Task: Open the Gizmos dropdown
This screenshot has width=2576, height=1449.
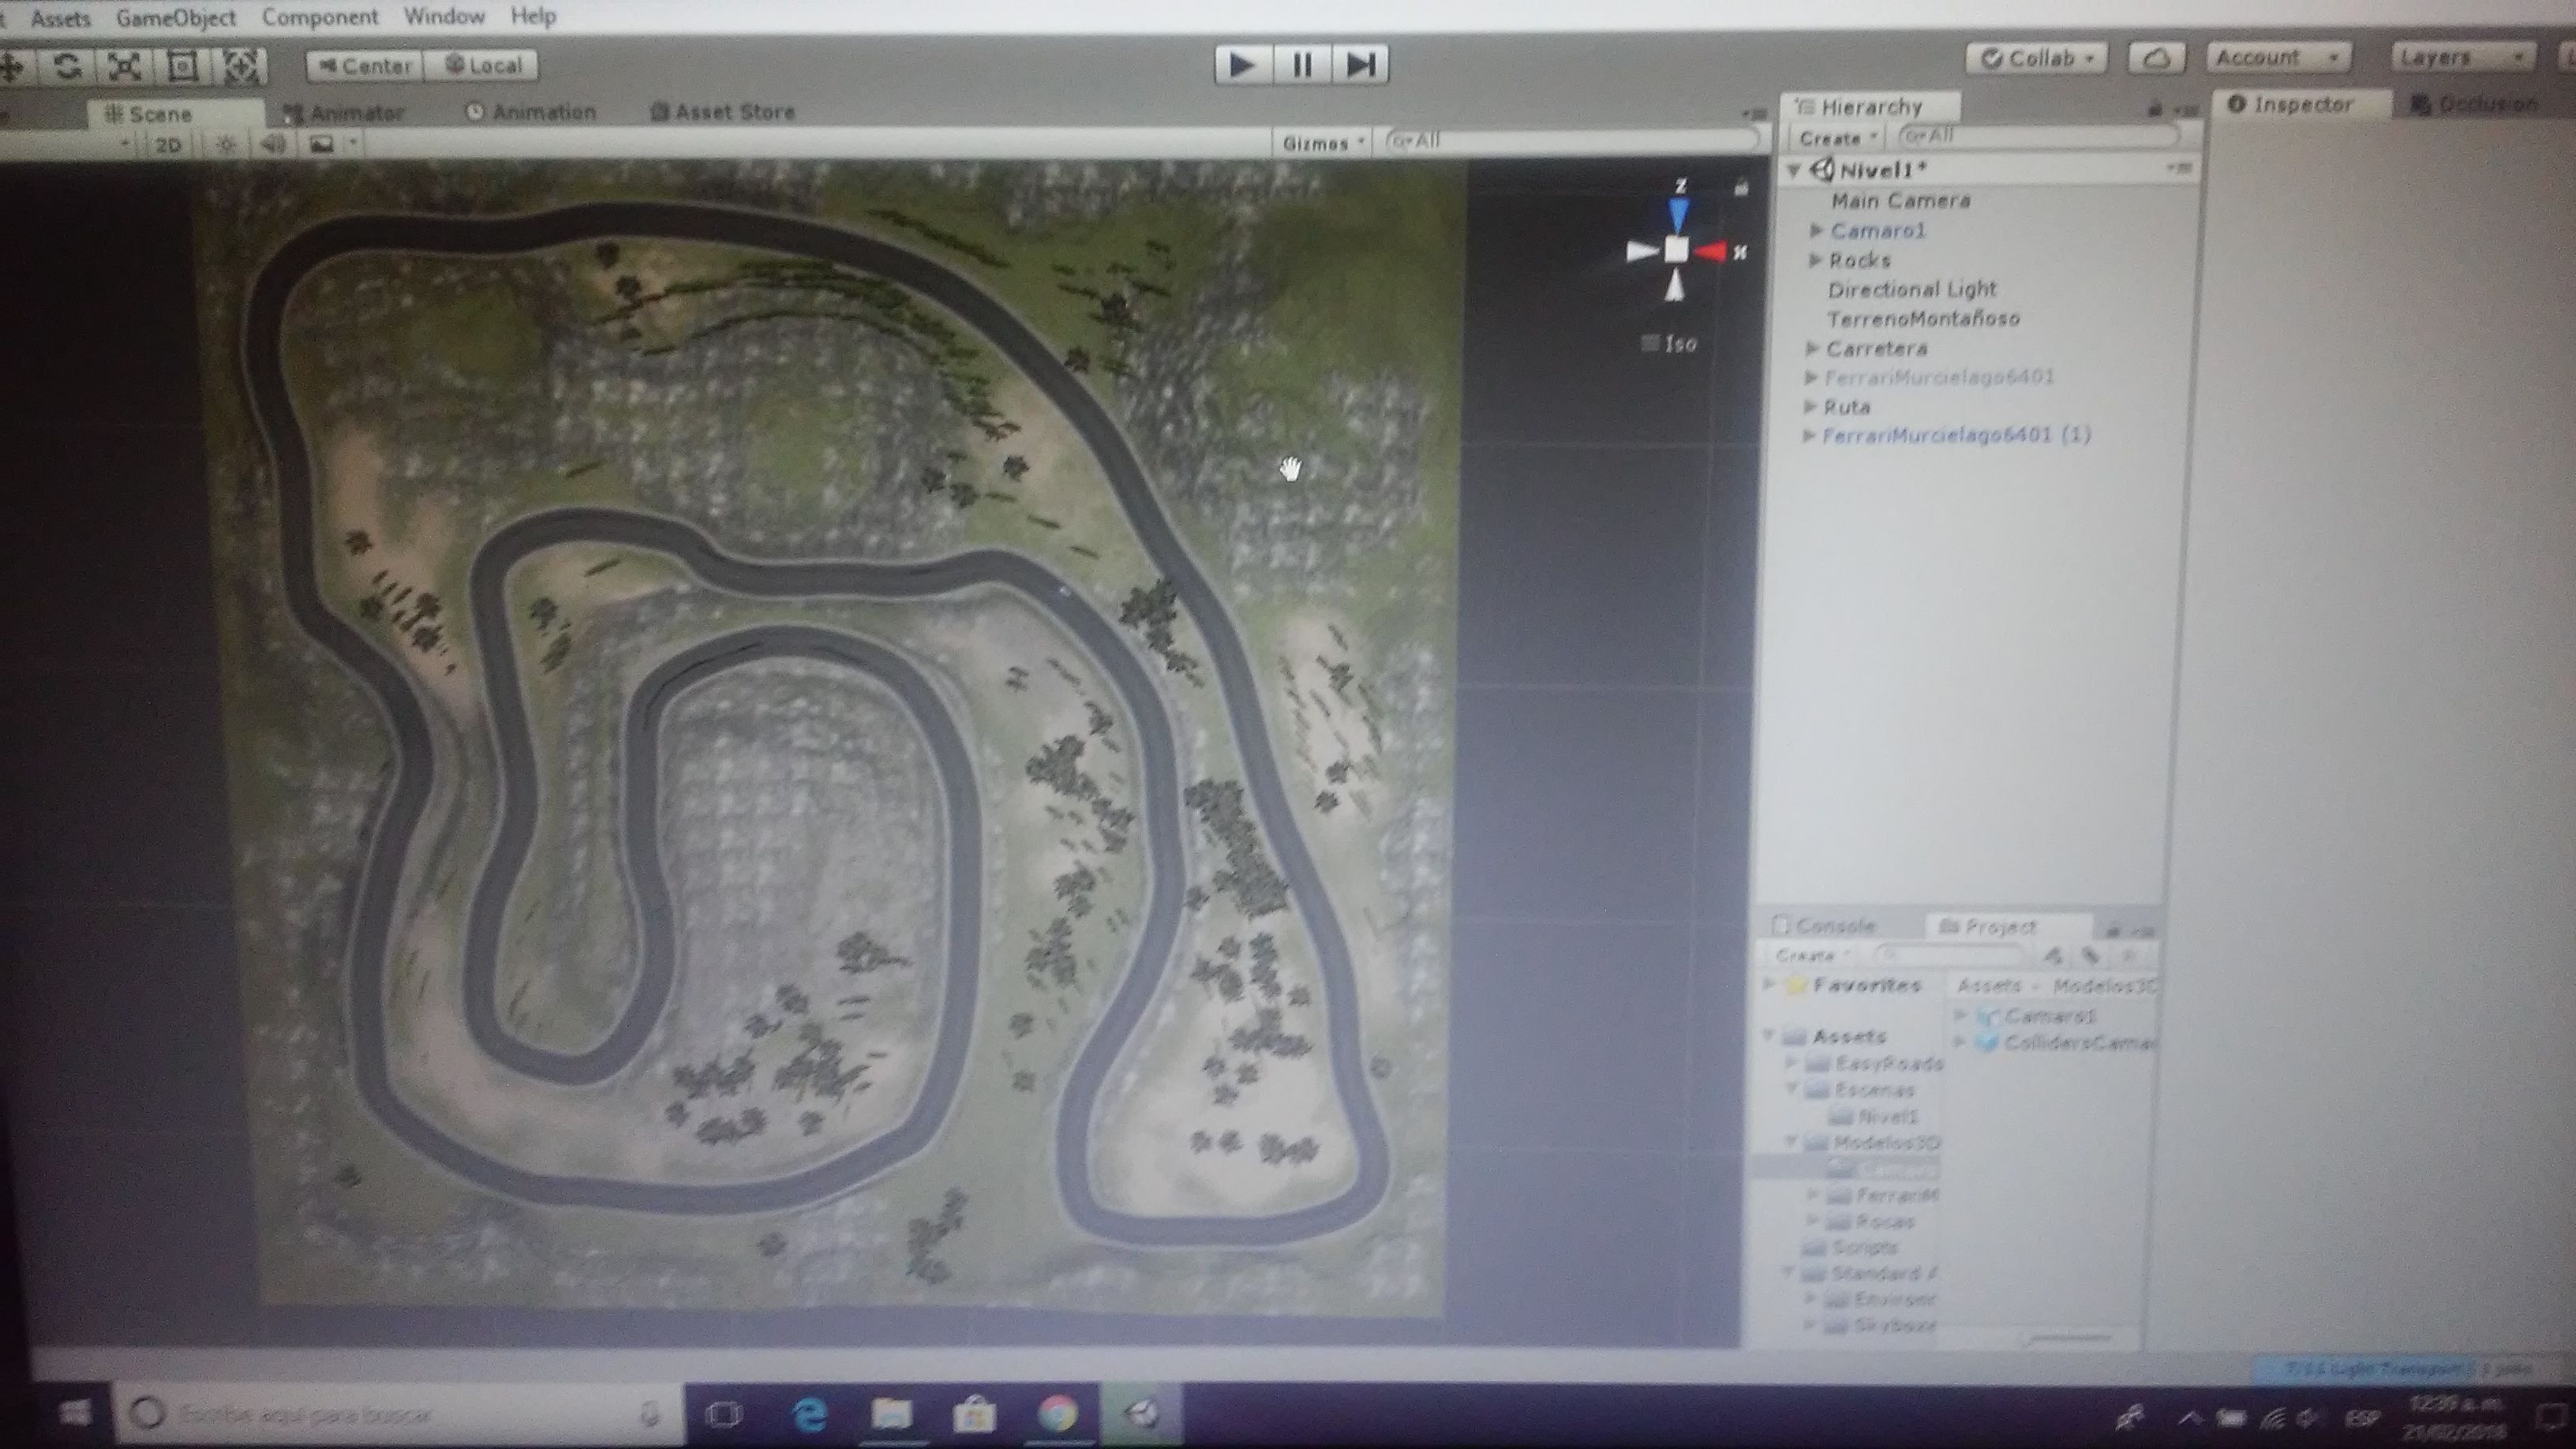Action: point(1322,143)
